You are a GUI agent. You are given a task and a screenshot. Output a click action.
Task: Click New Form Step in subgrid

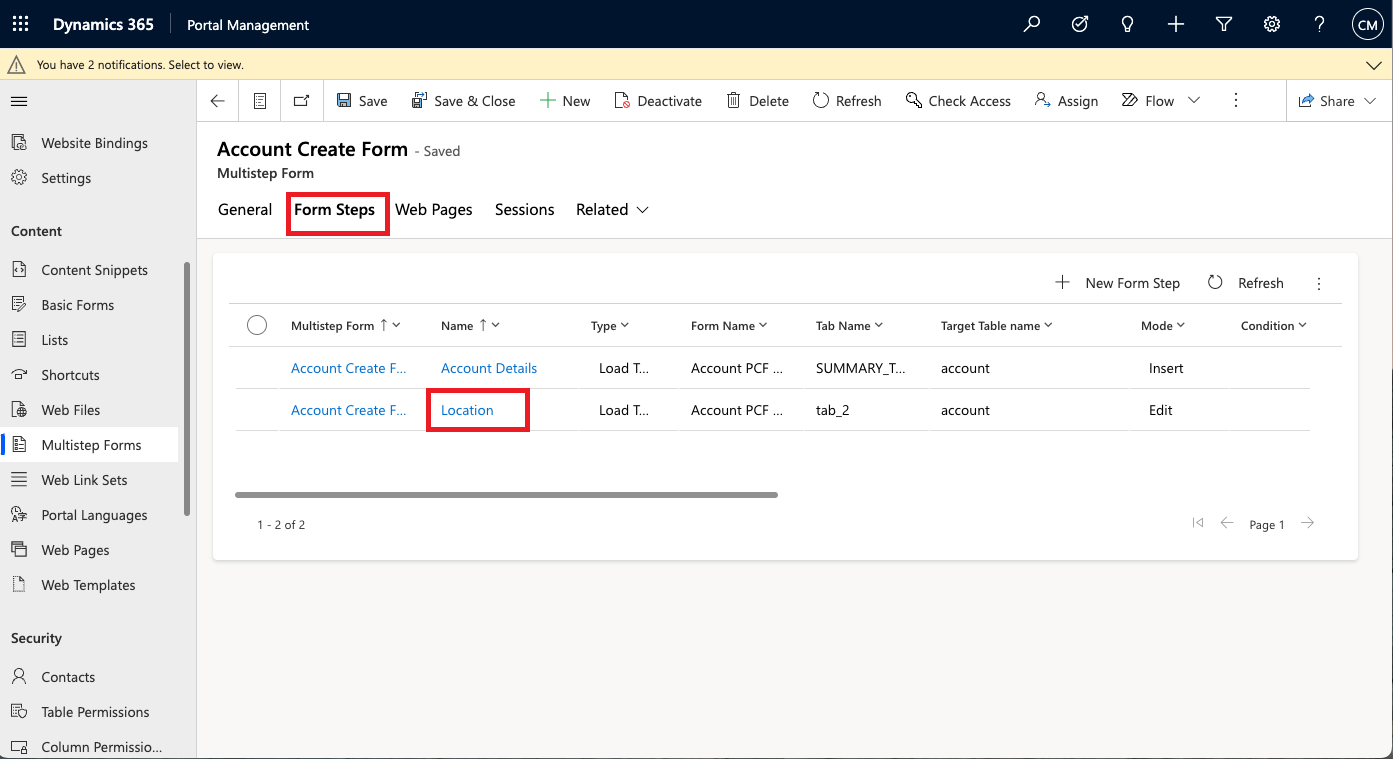(1118, 283)
